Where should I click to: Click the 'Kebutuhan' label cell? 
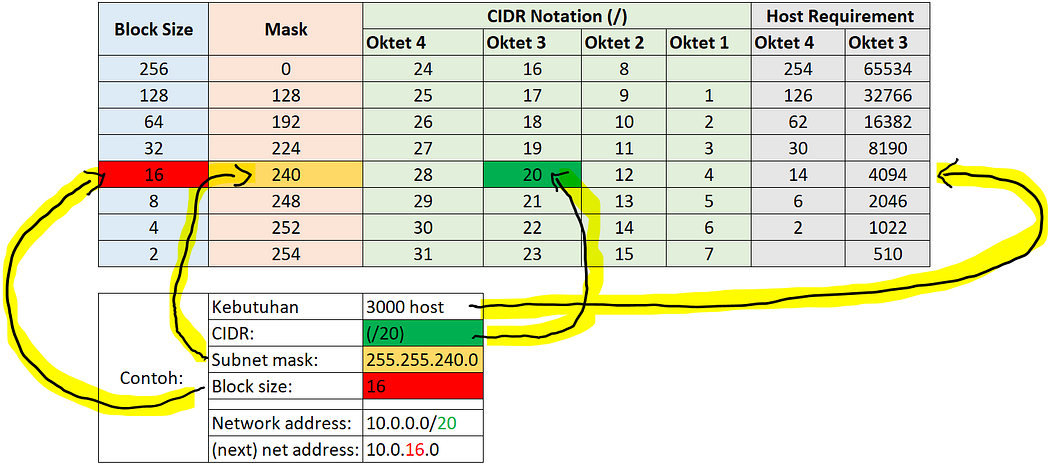coord(286,307)
